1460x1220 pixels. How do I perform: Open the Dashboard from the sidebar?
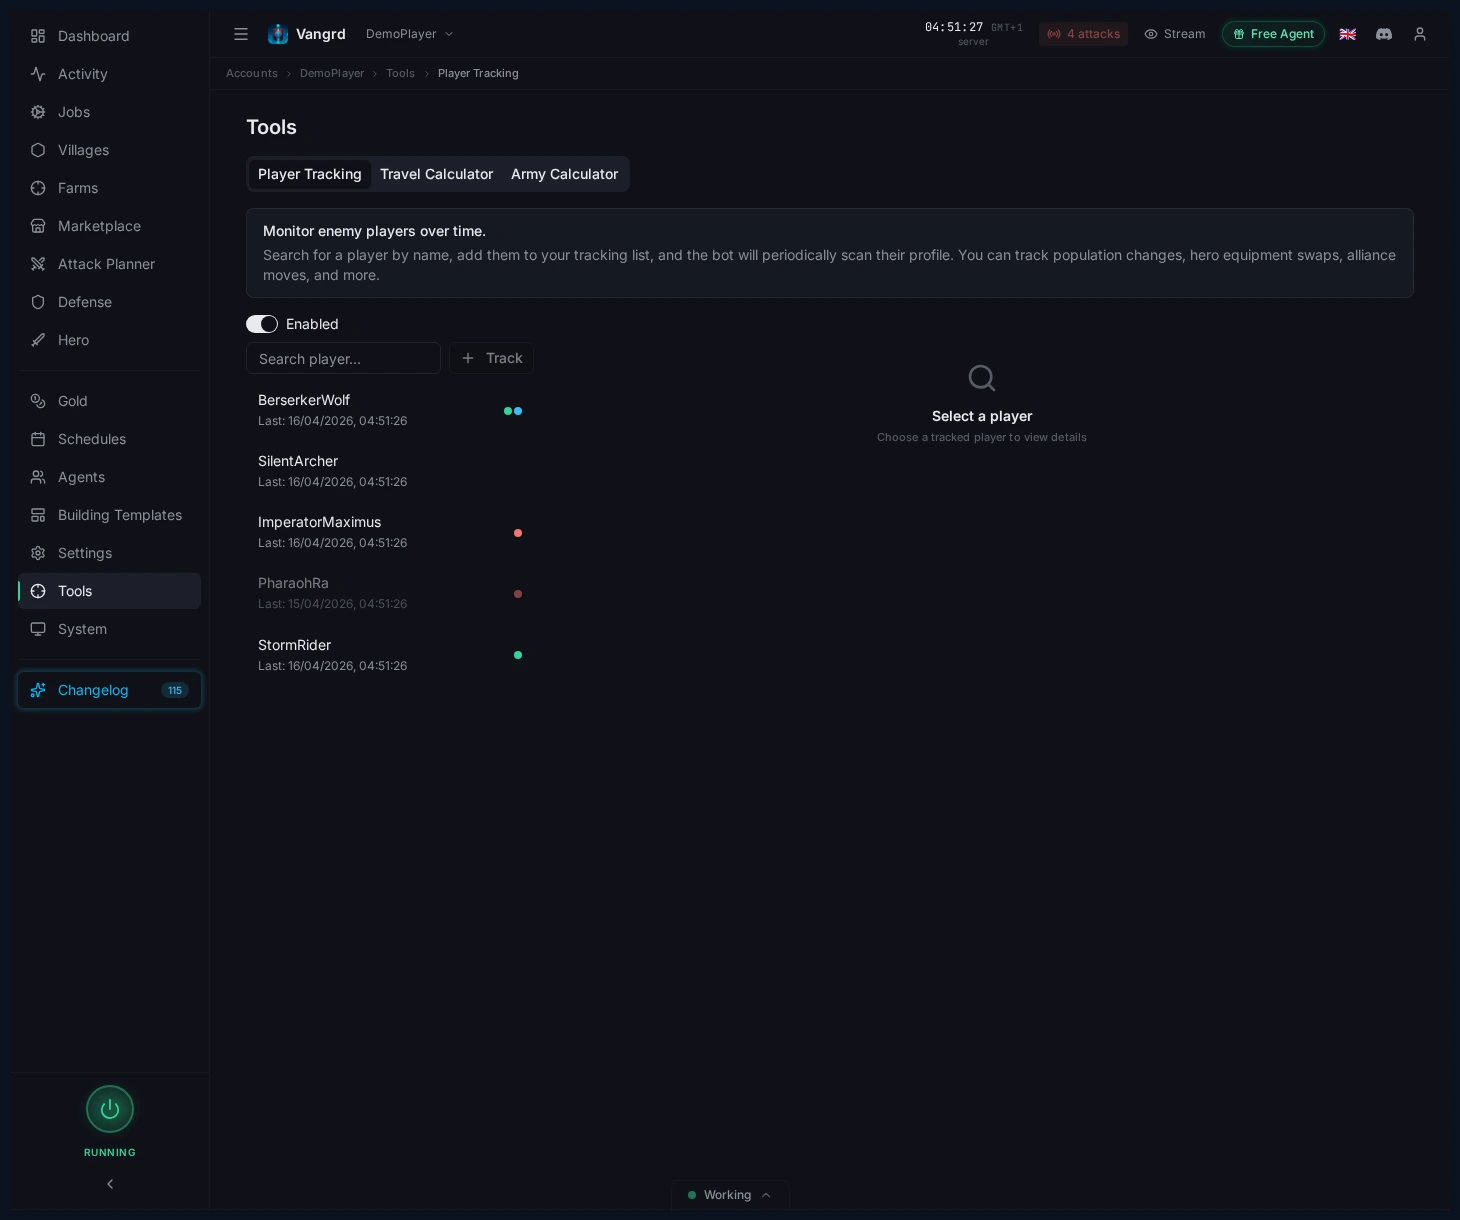[93, 36]
